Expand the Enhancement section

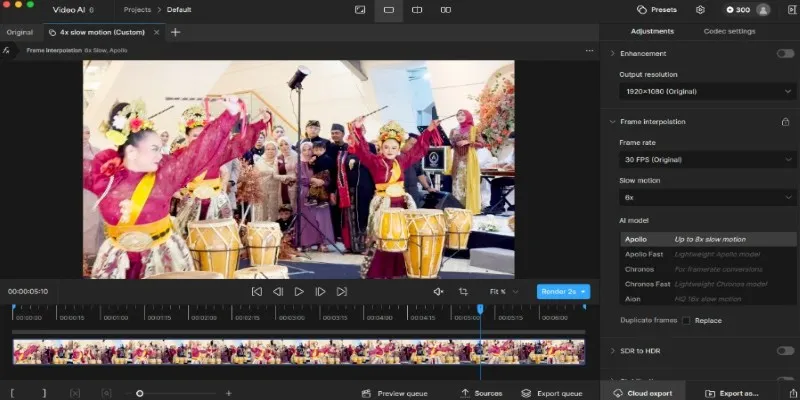(613, 54)
